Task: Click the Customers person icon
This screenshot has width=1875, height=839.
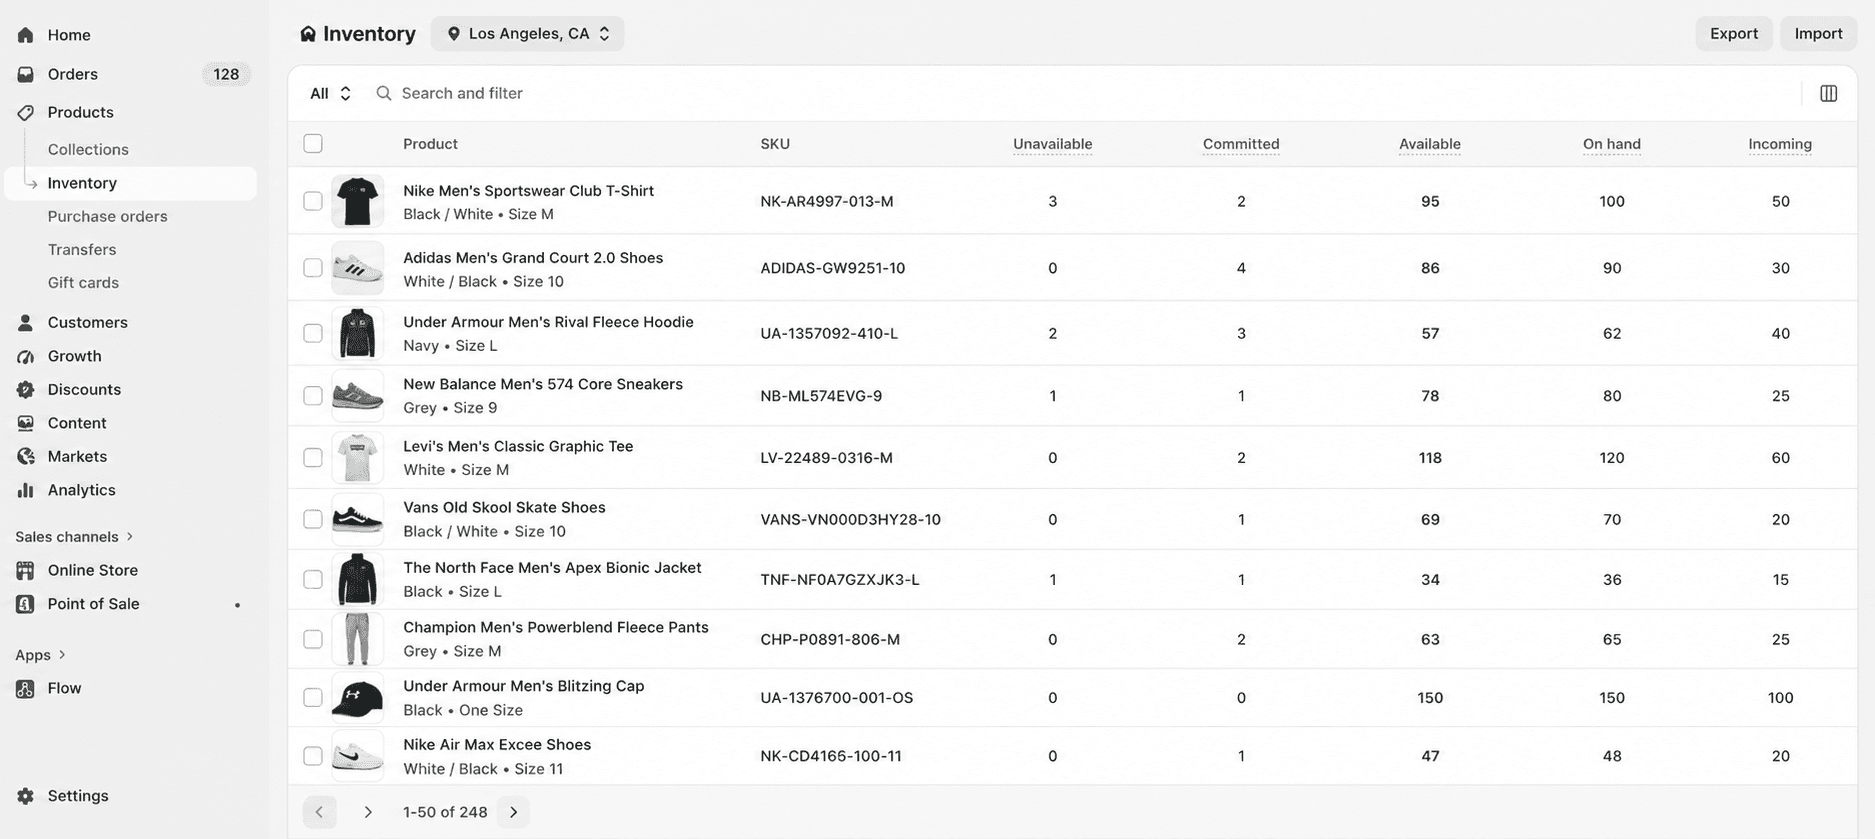Action: click(26, 322)
